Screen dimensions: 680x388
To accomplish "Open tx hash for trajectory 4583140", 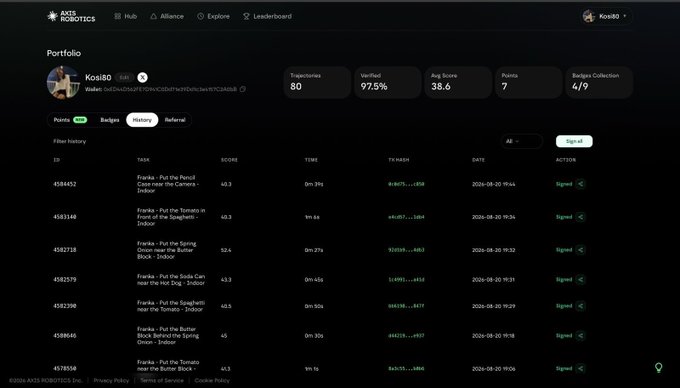I will click(x=406, y=217).
